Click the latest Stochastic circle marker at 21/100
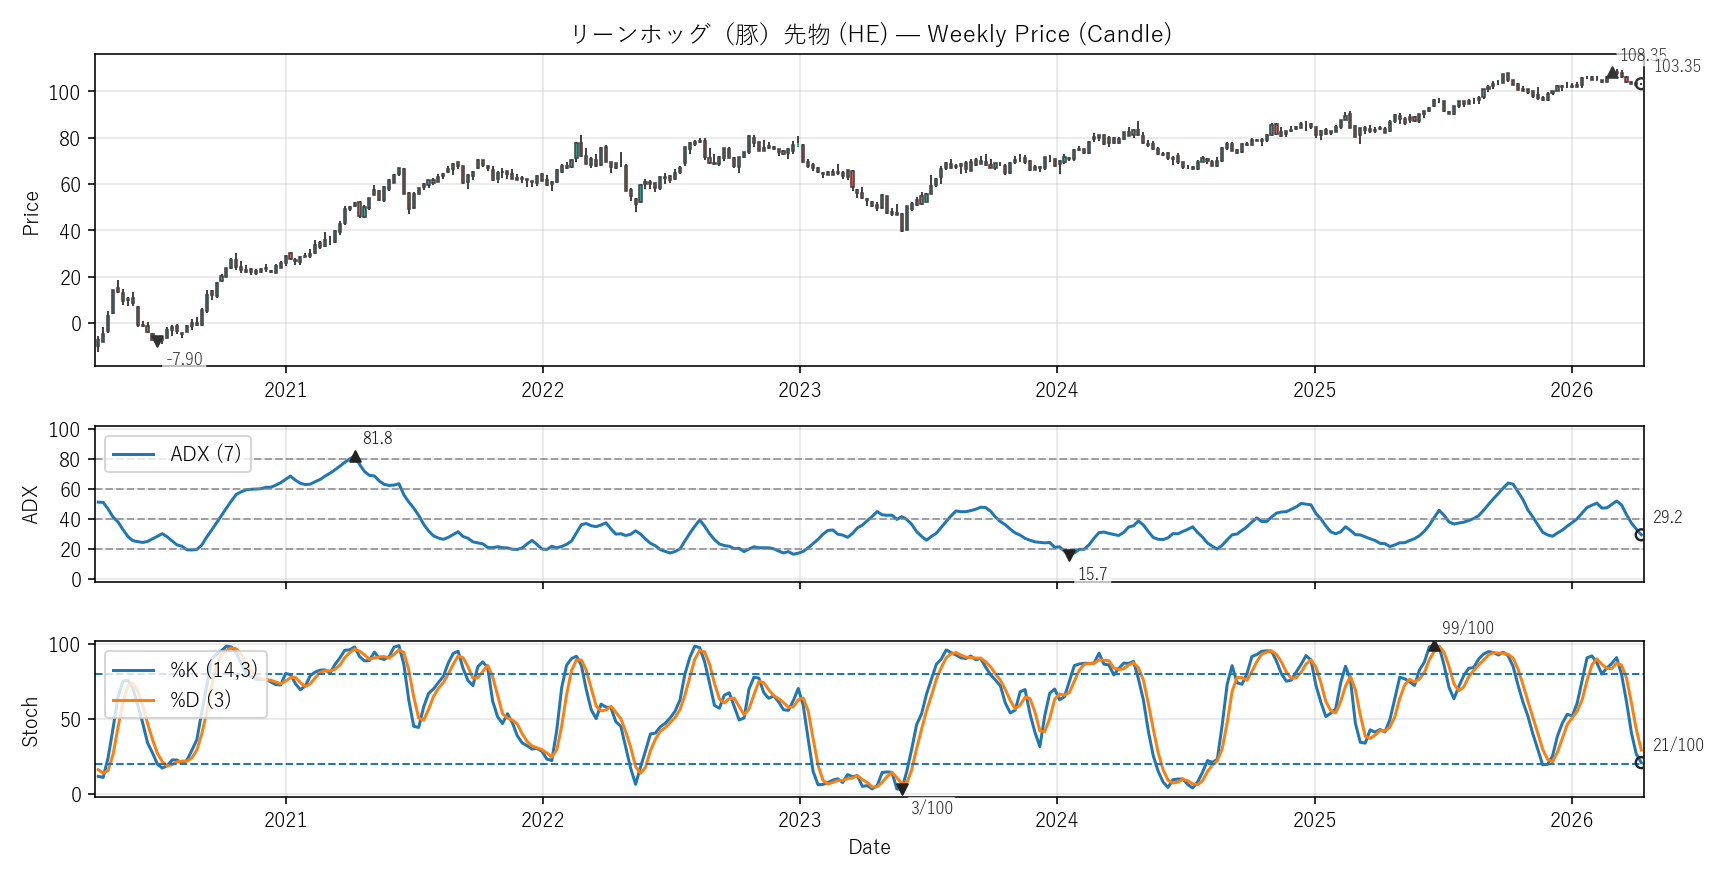 [1640, 762]
